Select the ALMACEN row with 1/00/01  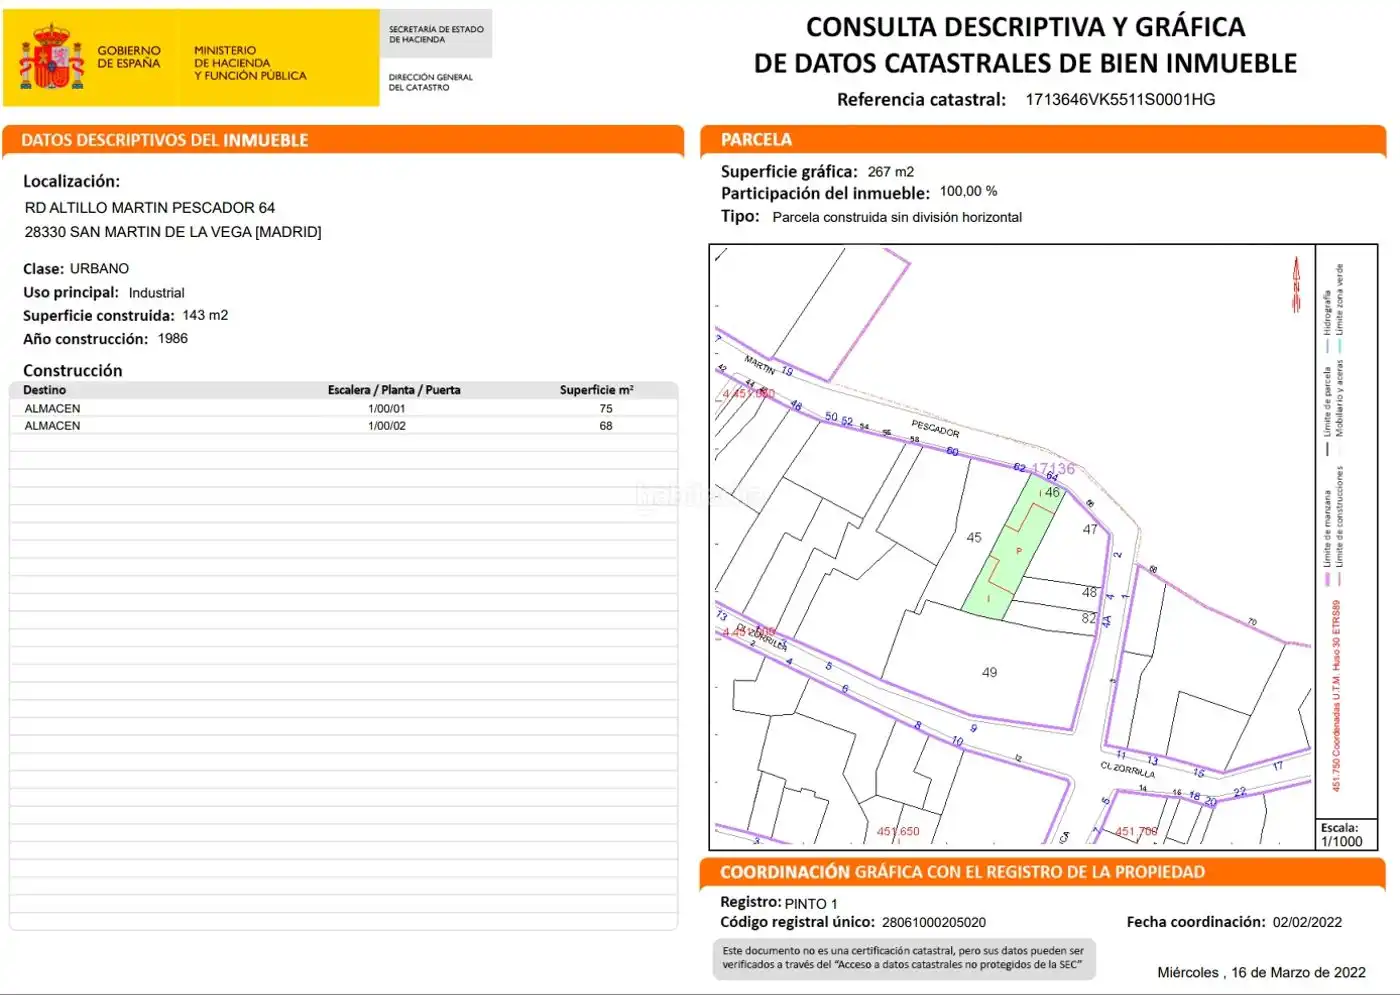pos(344,408)
